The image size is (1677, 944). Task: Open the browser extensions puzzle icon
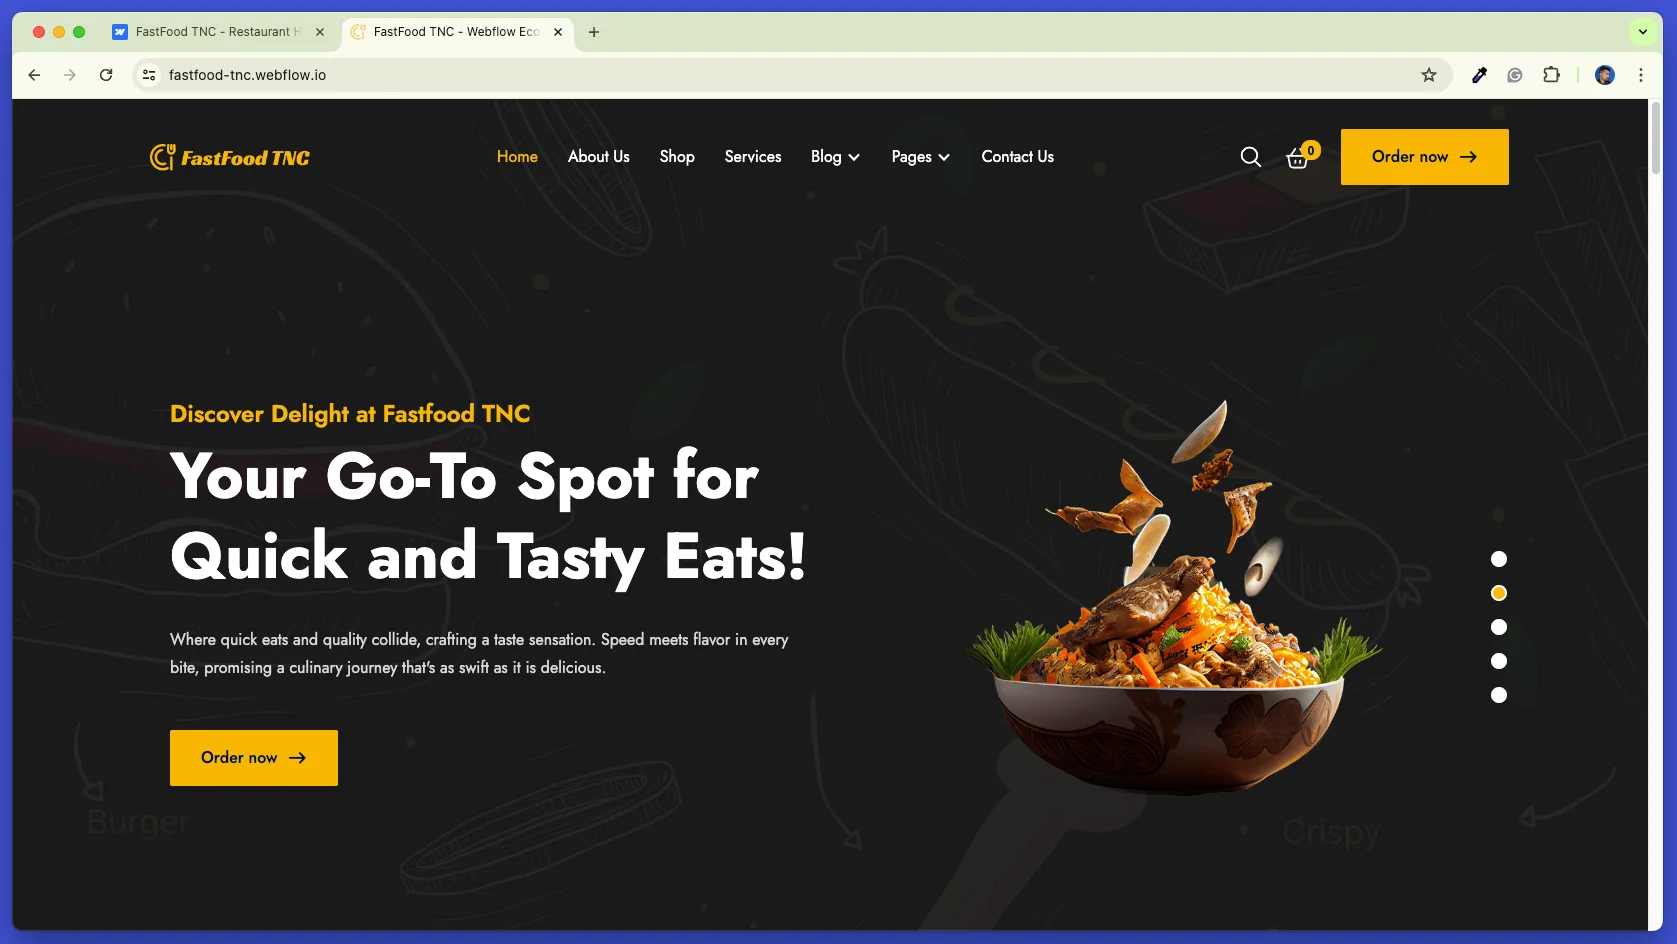[x=1551, y=75]
